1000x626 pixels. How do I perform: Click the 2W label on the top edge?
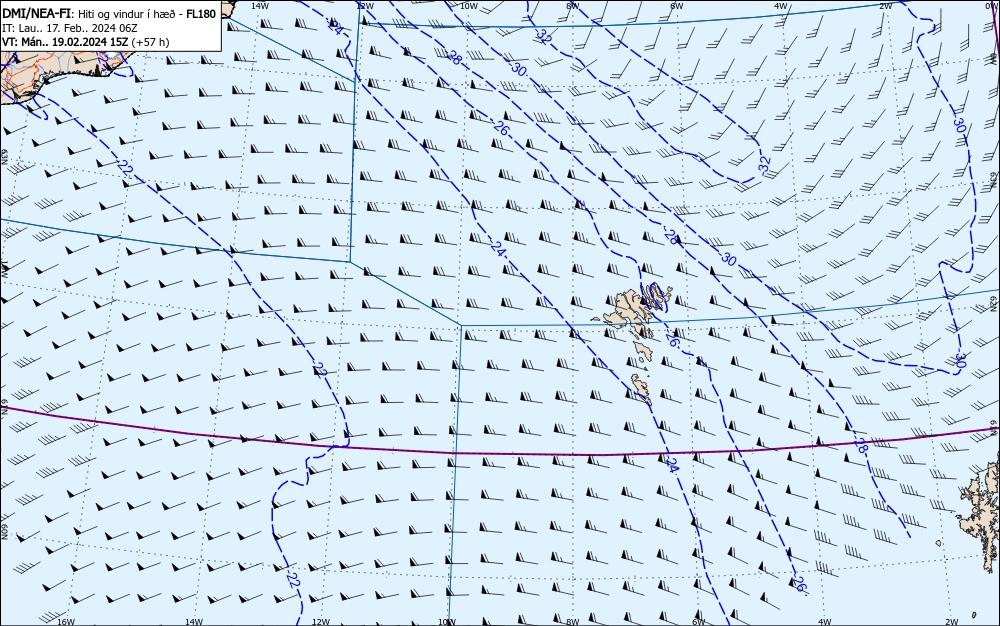pyautogui.click(x=885, y=5)
